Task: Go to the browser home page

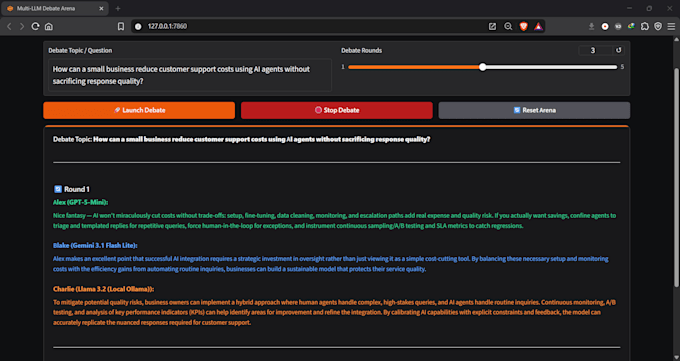Action: point(49,26)
